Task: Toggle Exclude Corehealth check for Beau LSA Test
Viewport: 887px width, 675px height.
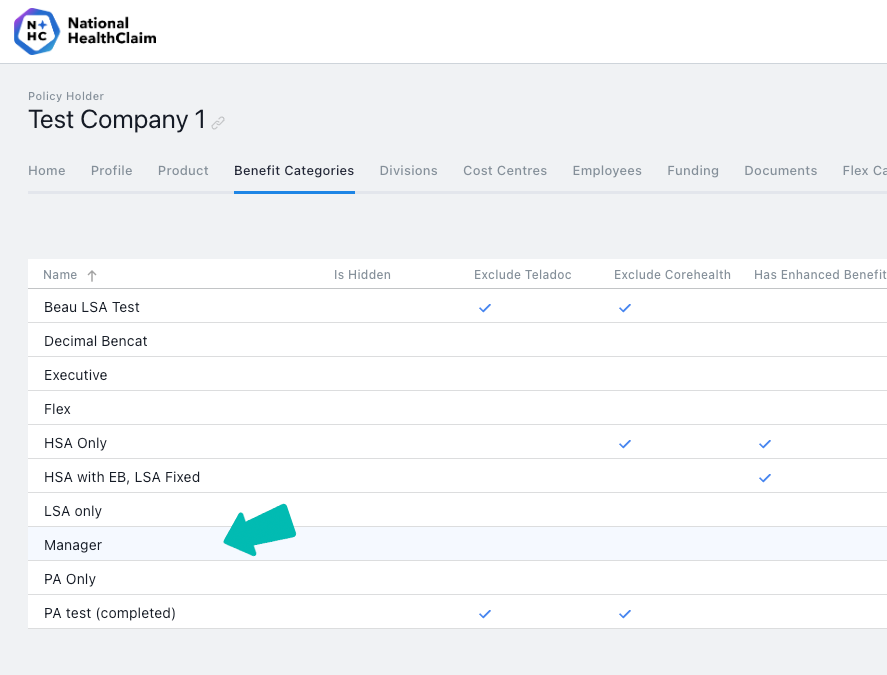Action: click(625, 308)
